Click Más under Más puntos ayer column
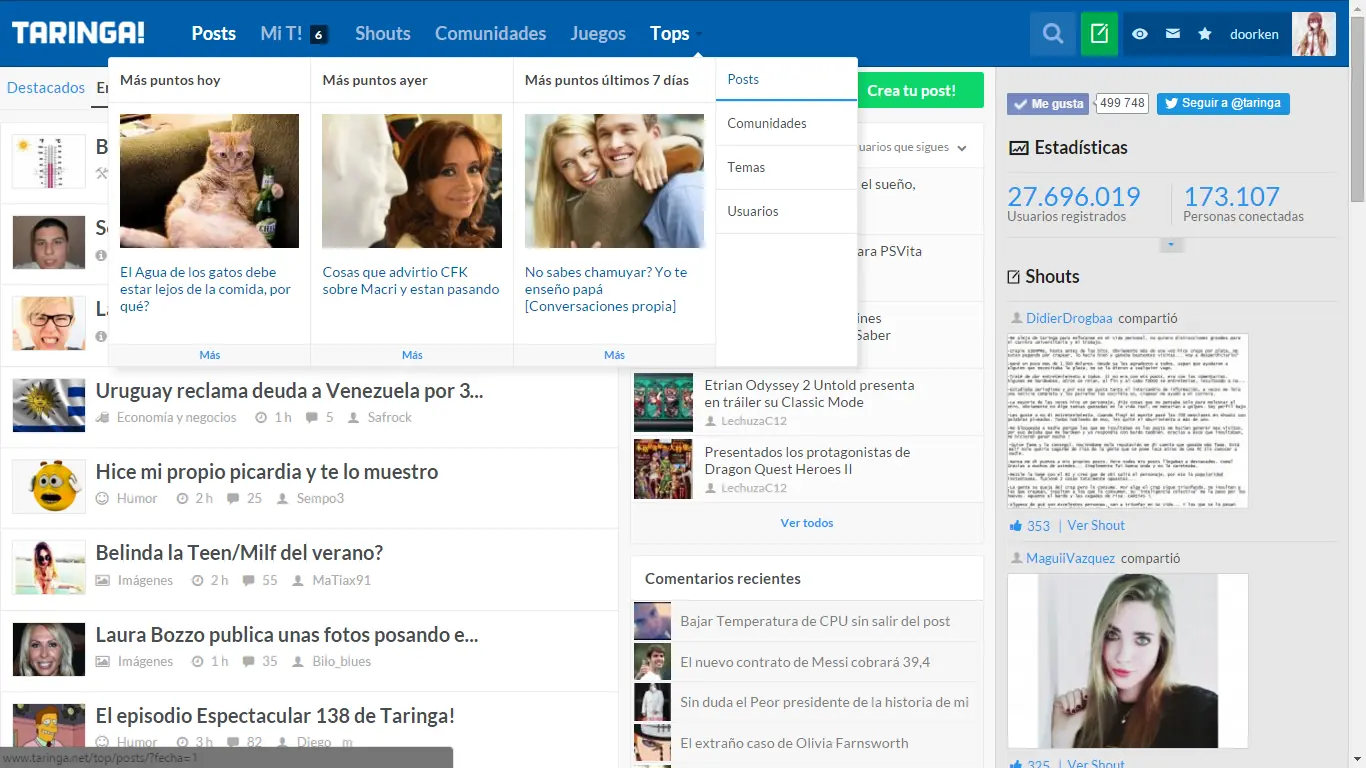The width and height of the screenshot is (1366, 768). pos(412,355)
